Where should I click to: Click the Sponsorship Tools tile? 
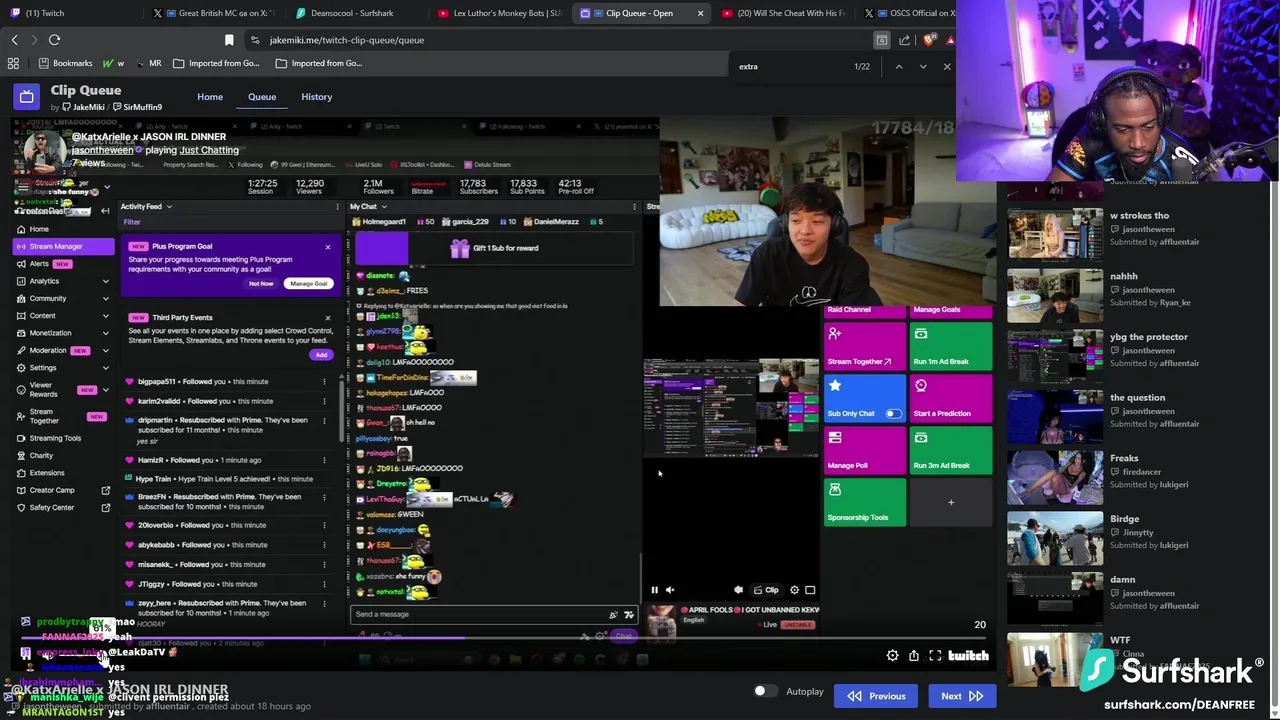[x=866, y=501]
